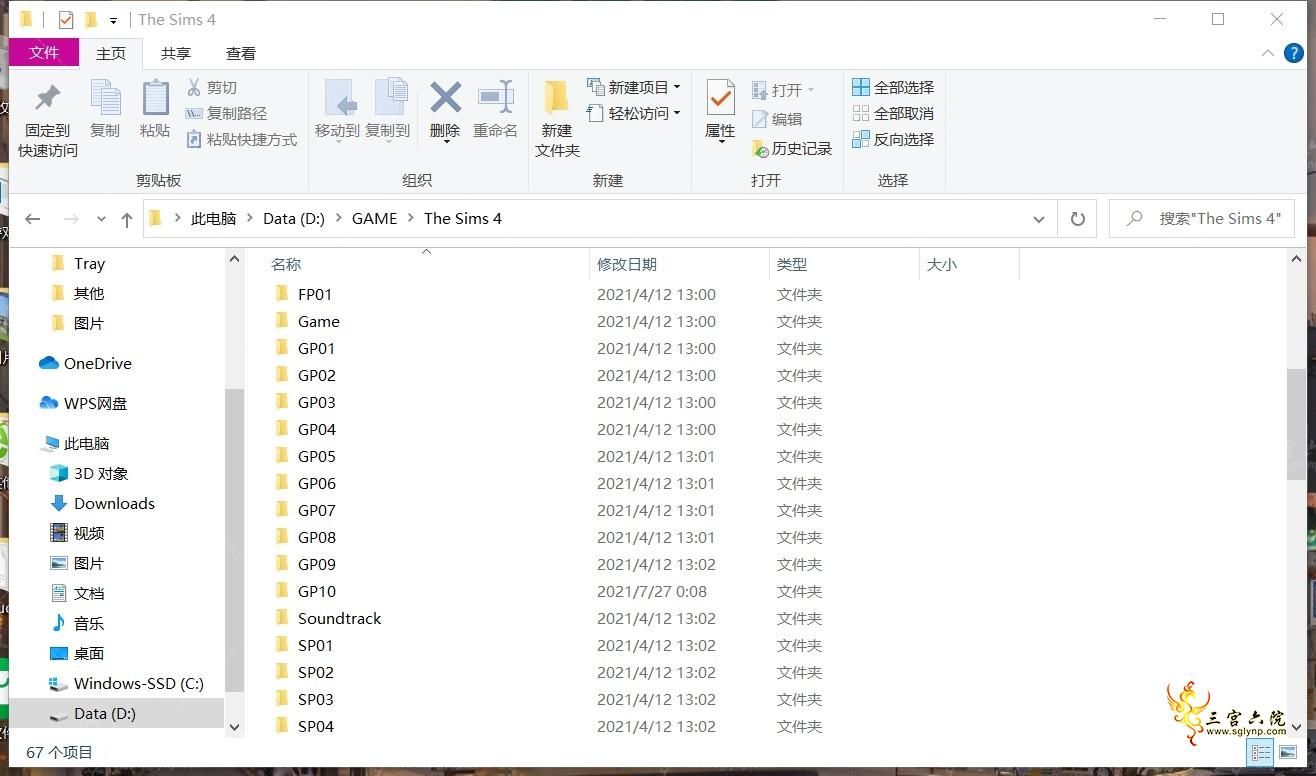
Task: Open Easy Access (轻松访问) dropdown
Action: point(633,113)
